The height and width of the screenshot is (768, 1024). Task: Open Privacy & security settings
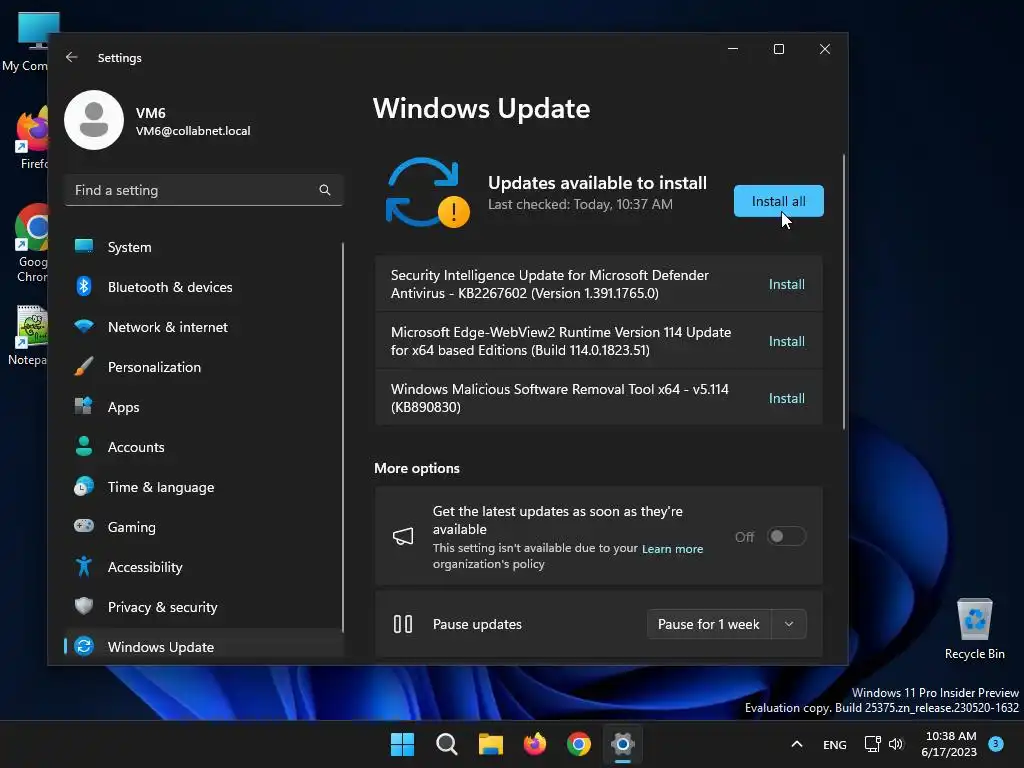(x=204, y=607)
